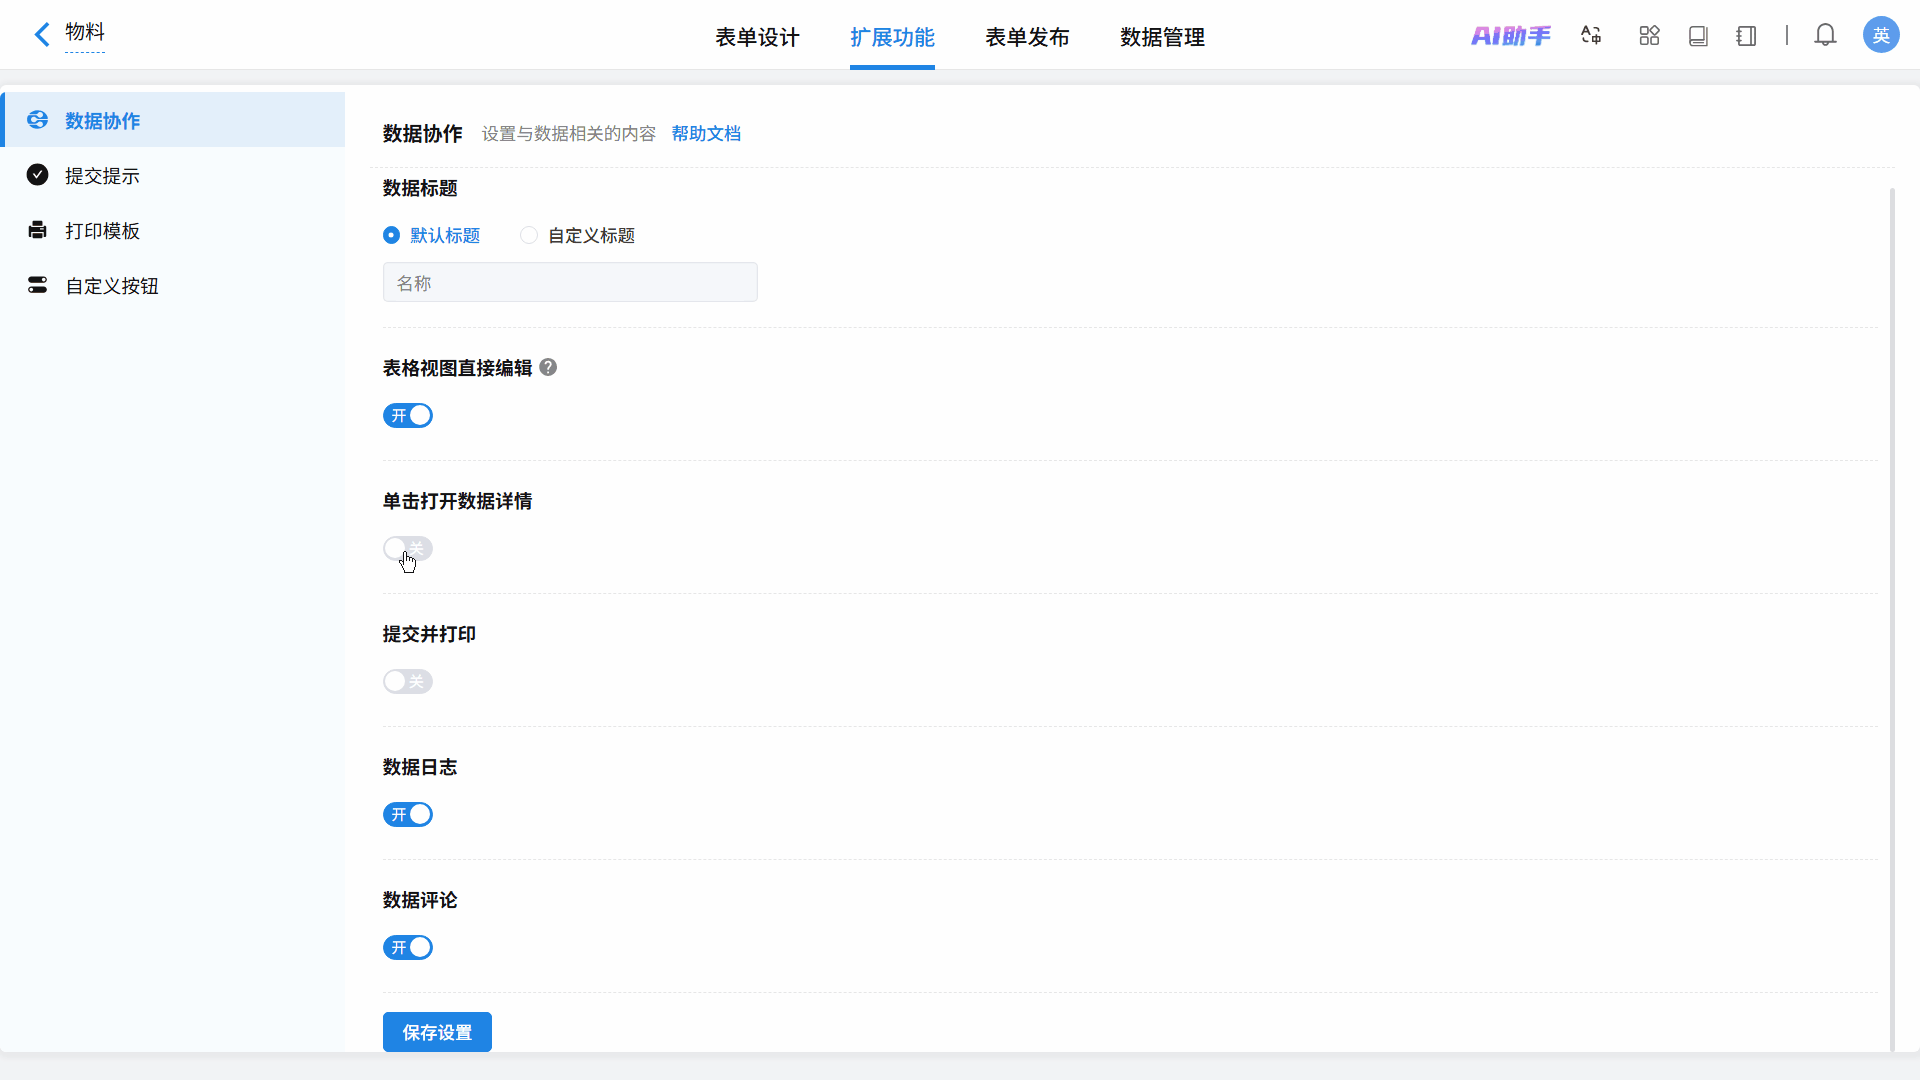Open 打印模板 in the sidebar
The width and height of the screenshot is (1920, 1080).
tap(102, 231)
